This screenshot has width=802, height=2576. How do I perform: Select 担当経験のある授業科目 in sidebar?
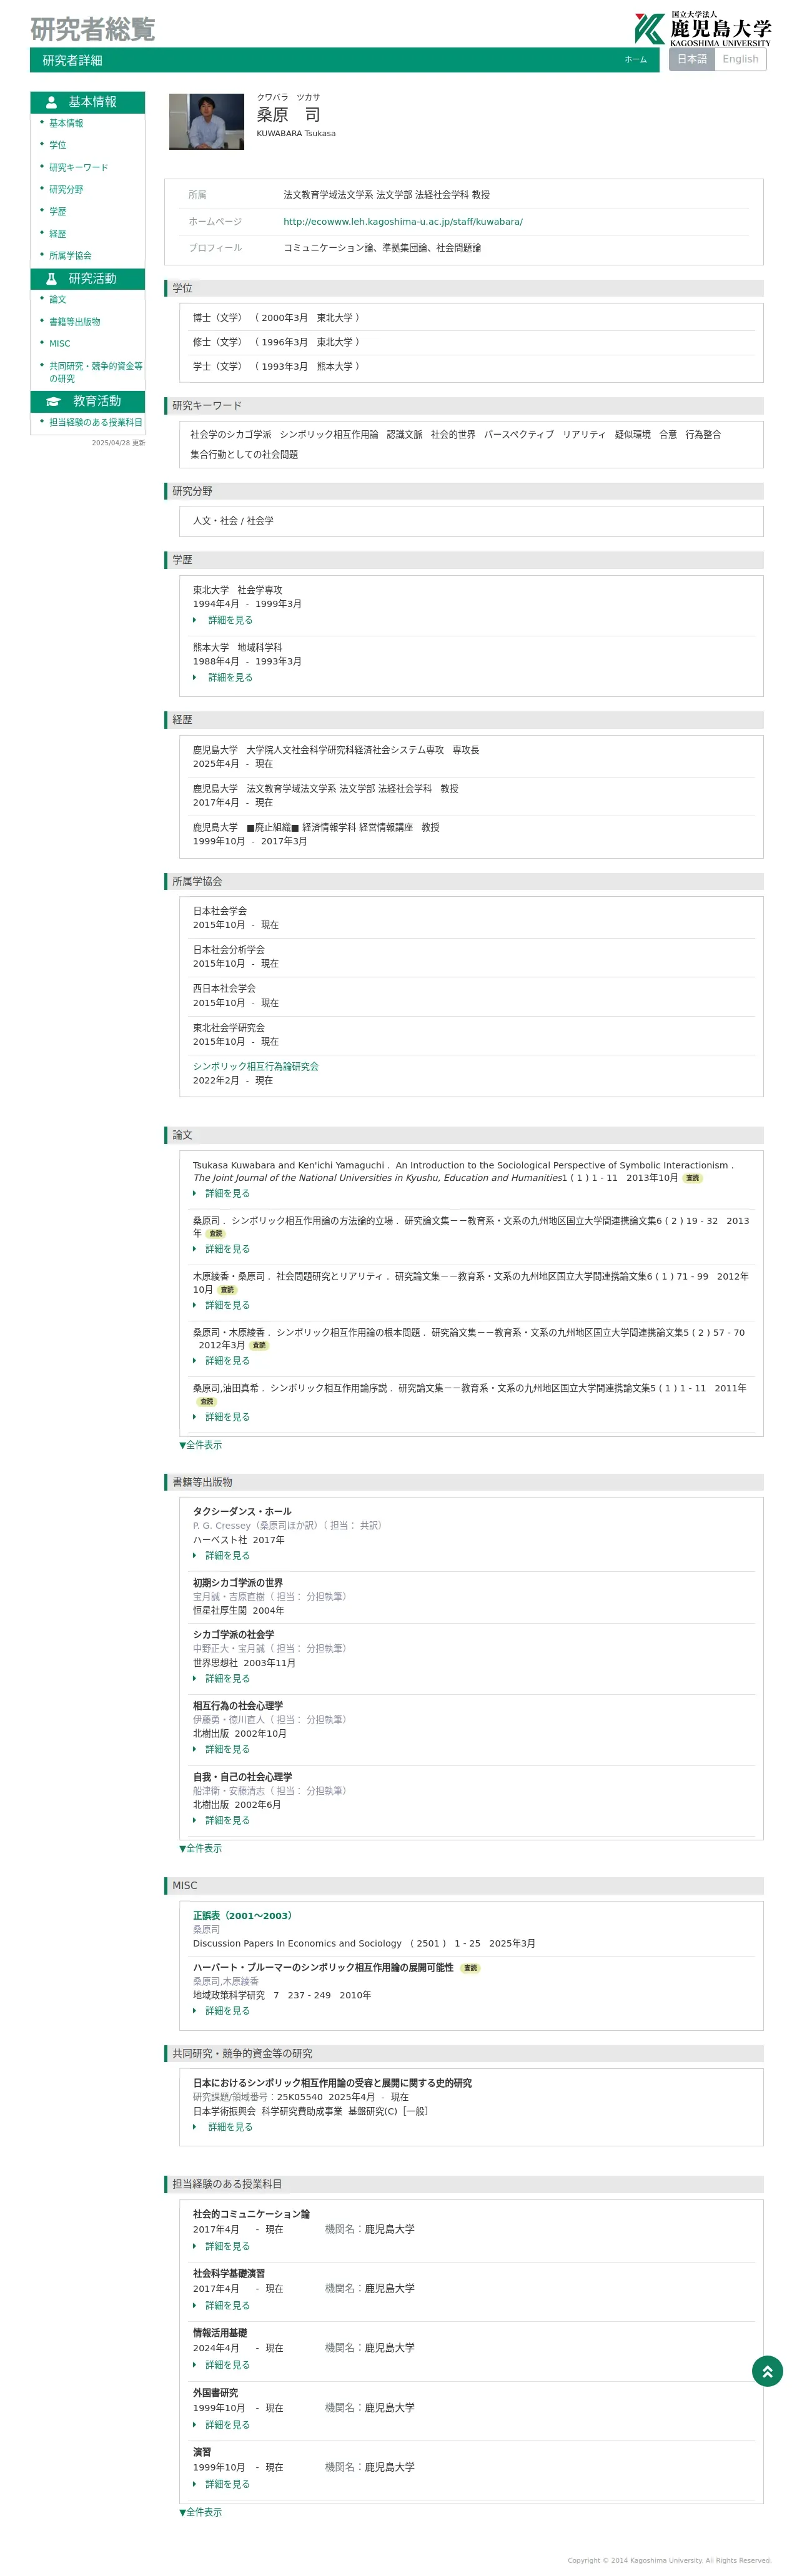pos(96,422)
